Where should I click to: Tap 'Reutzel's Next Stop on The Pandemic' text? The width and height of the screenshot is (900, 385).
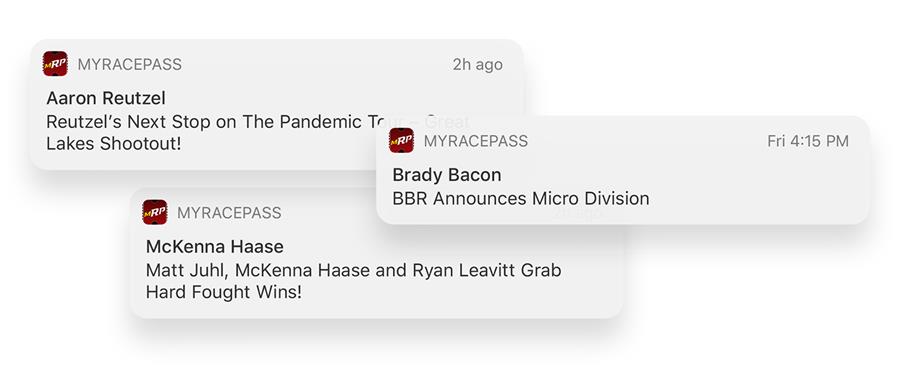(x=212, y=122)
